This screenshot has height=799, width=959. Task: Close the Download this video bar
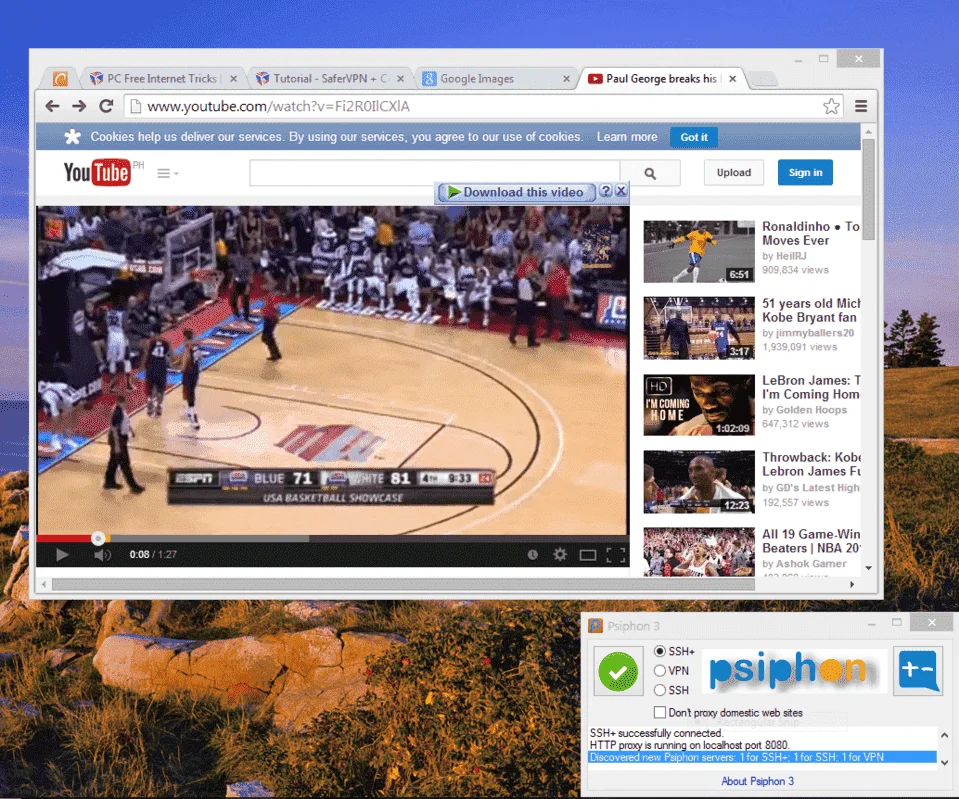(x=621, y=190)
